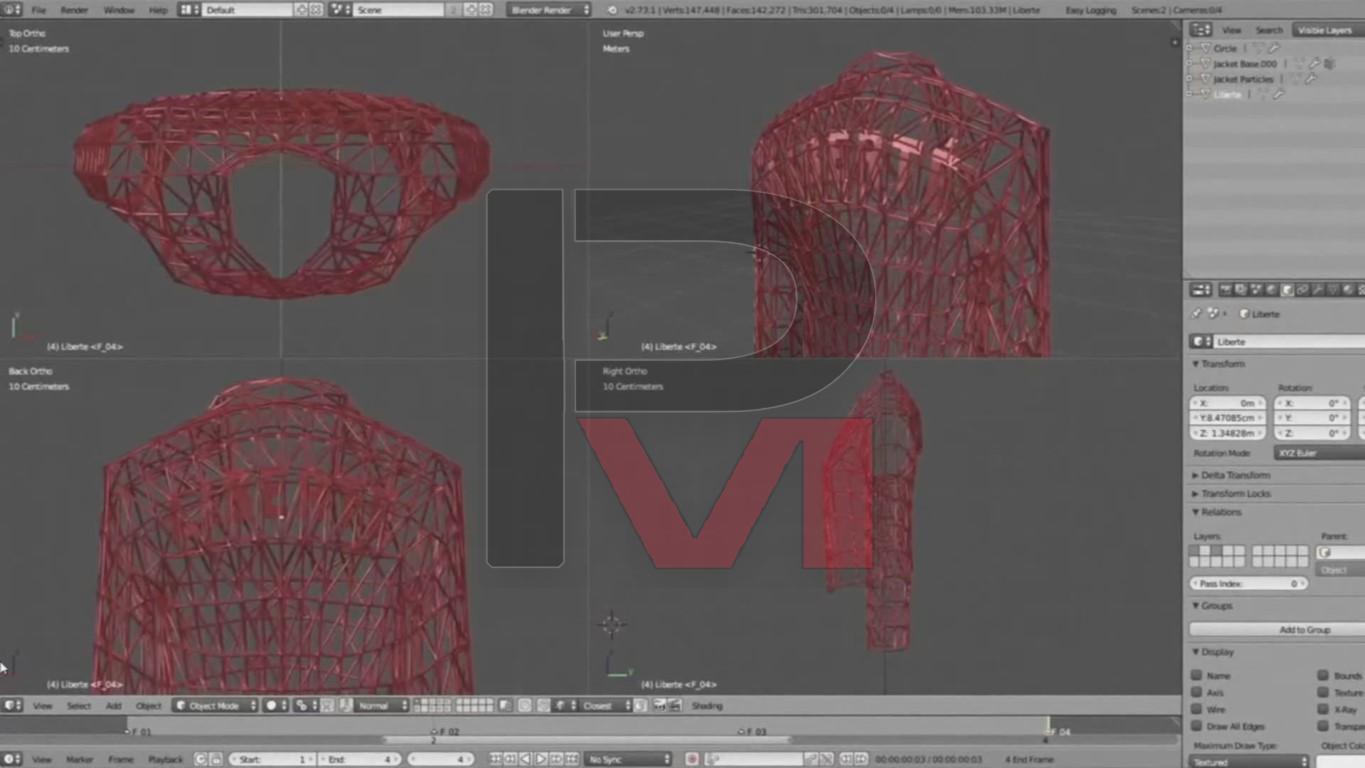The image size is (1365, 768).
Task: Open the Normal transform orientation dropdown
Action: pyautogui.click(x=382, y=706)
